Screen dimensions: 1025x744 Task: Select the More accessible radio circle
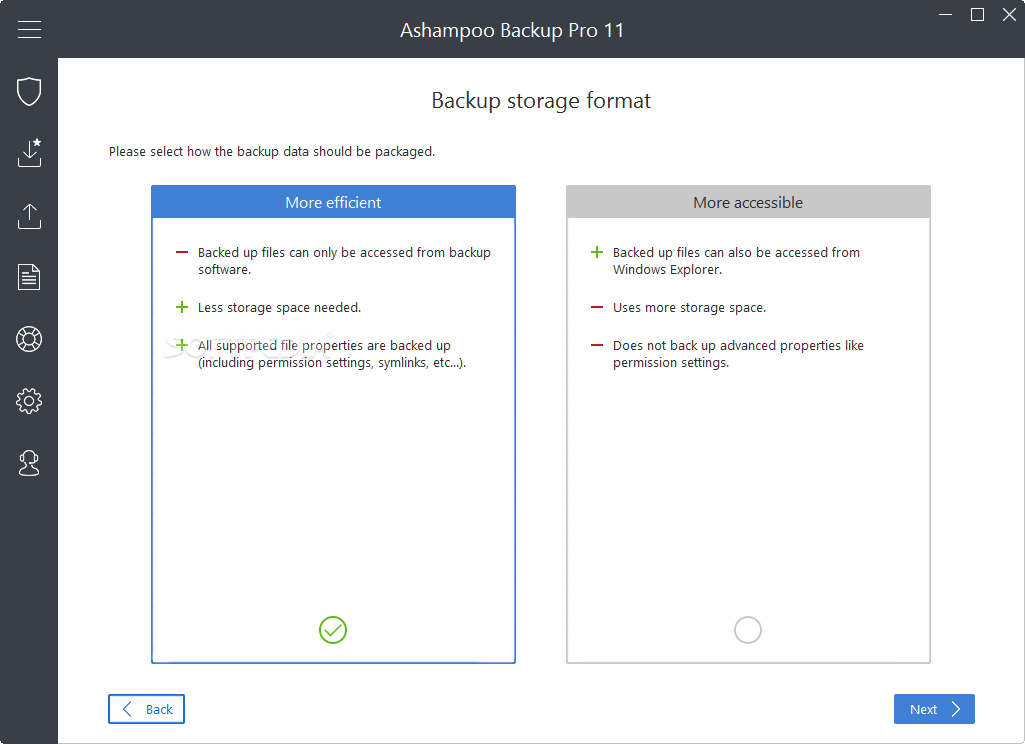(x=748, y=630)
